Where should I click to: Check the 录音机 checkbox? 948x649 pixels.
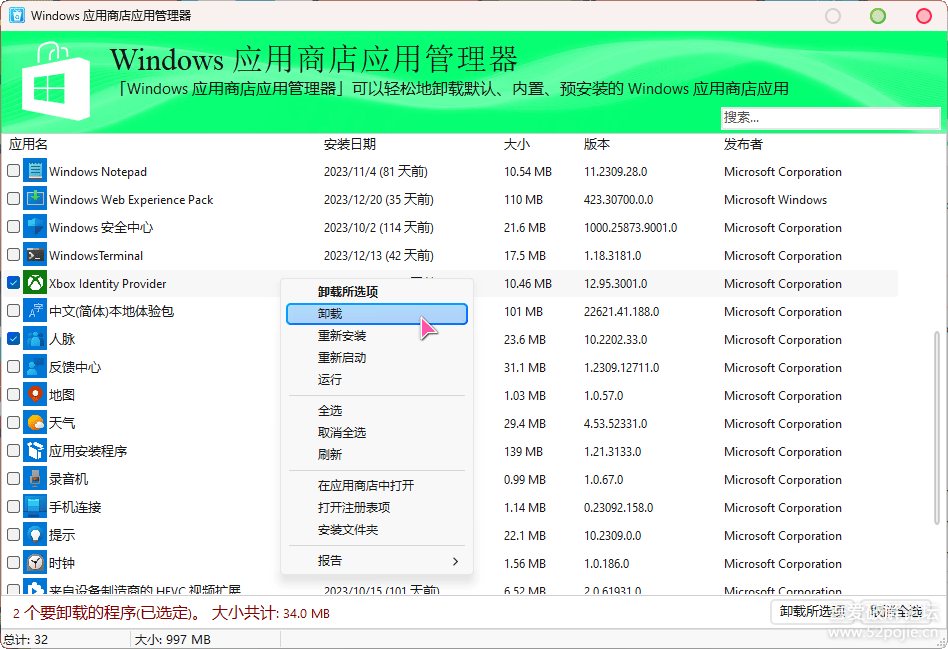[x=13, y=479]
